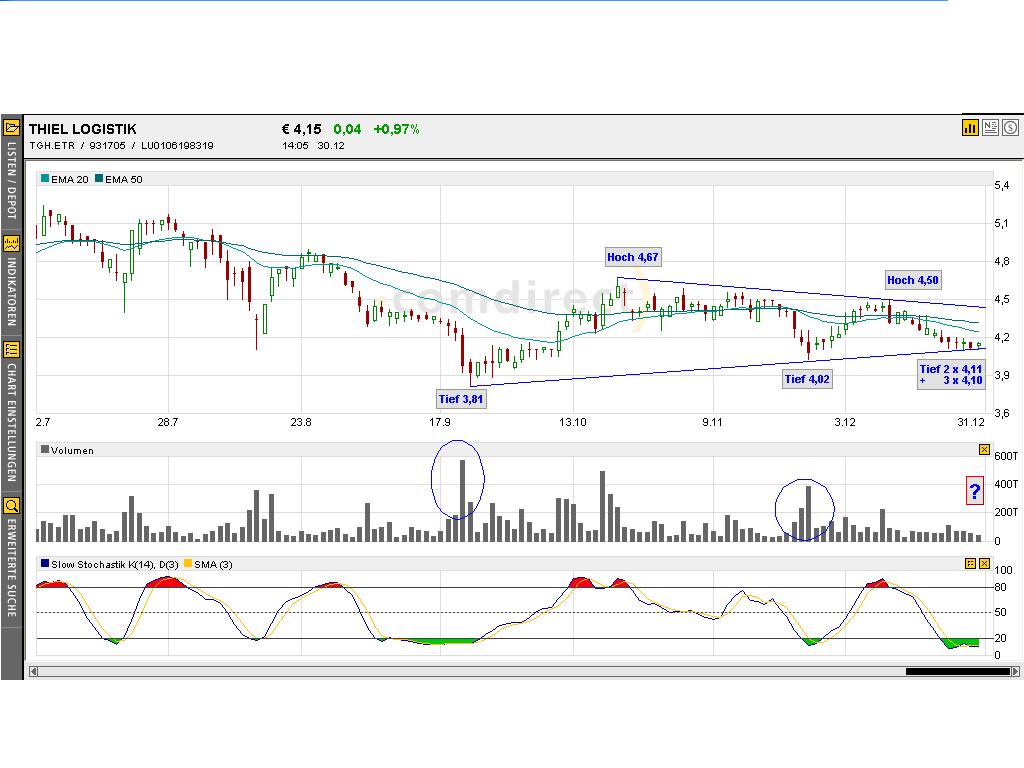The height and width of the screenshot is (768, 1024).
Task: Open the Indikatoren sidebar panel
Action: click(11, 242)
